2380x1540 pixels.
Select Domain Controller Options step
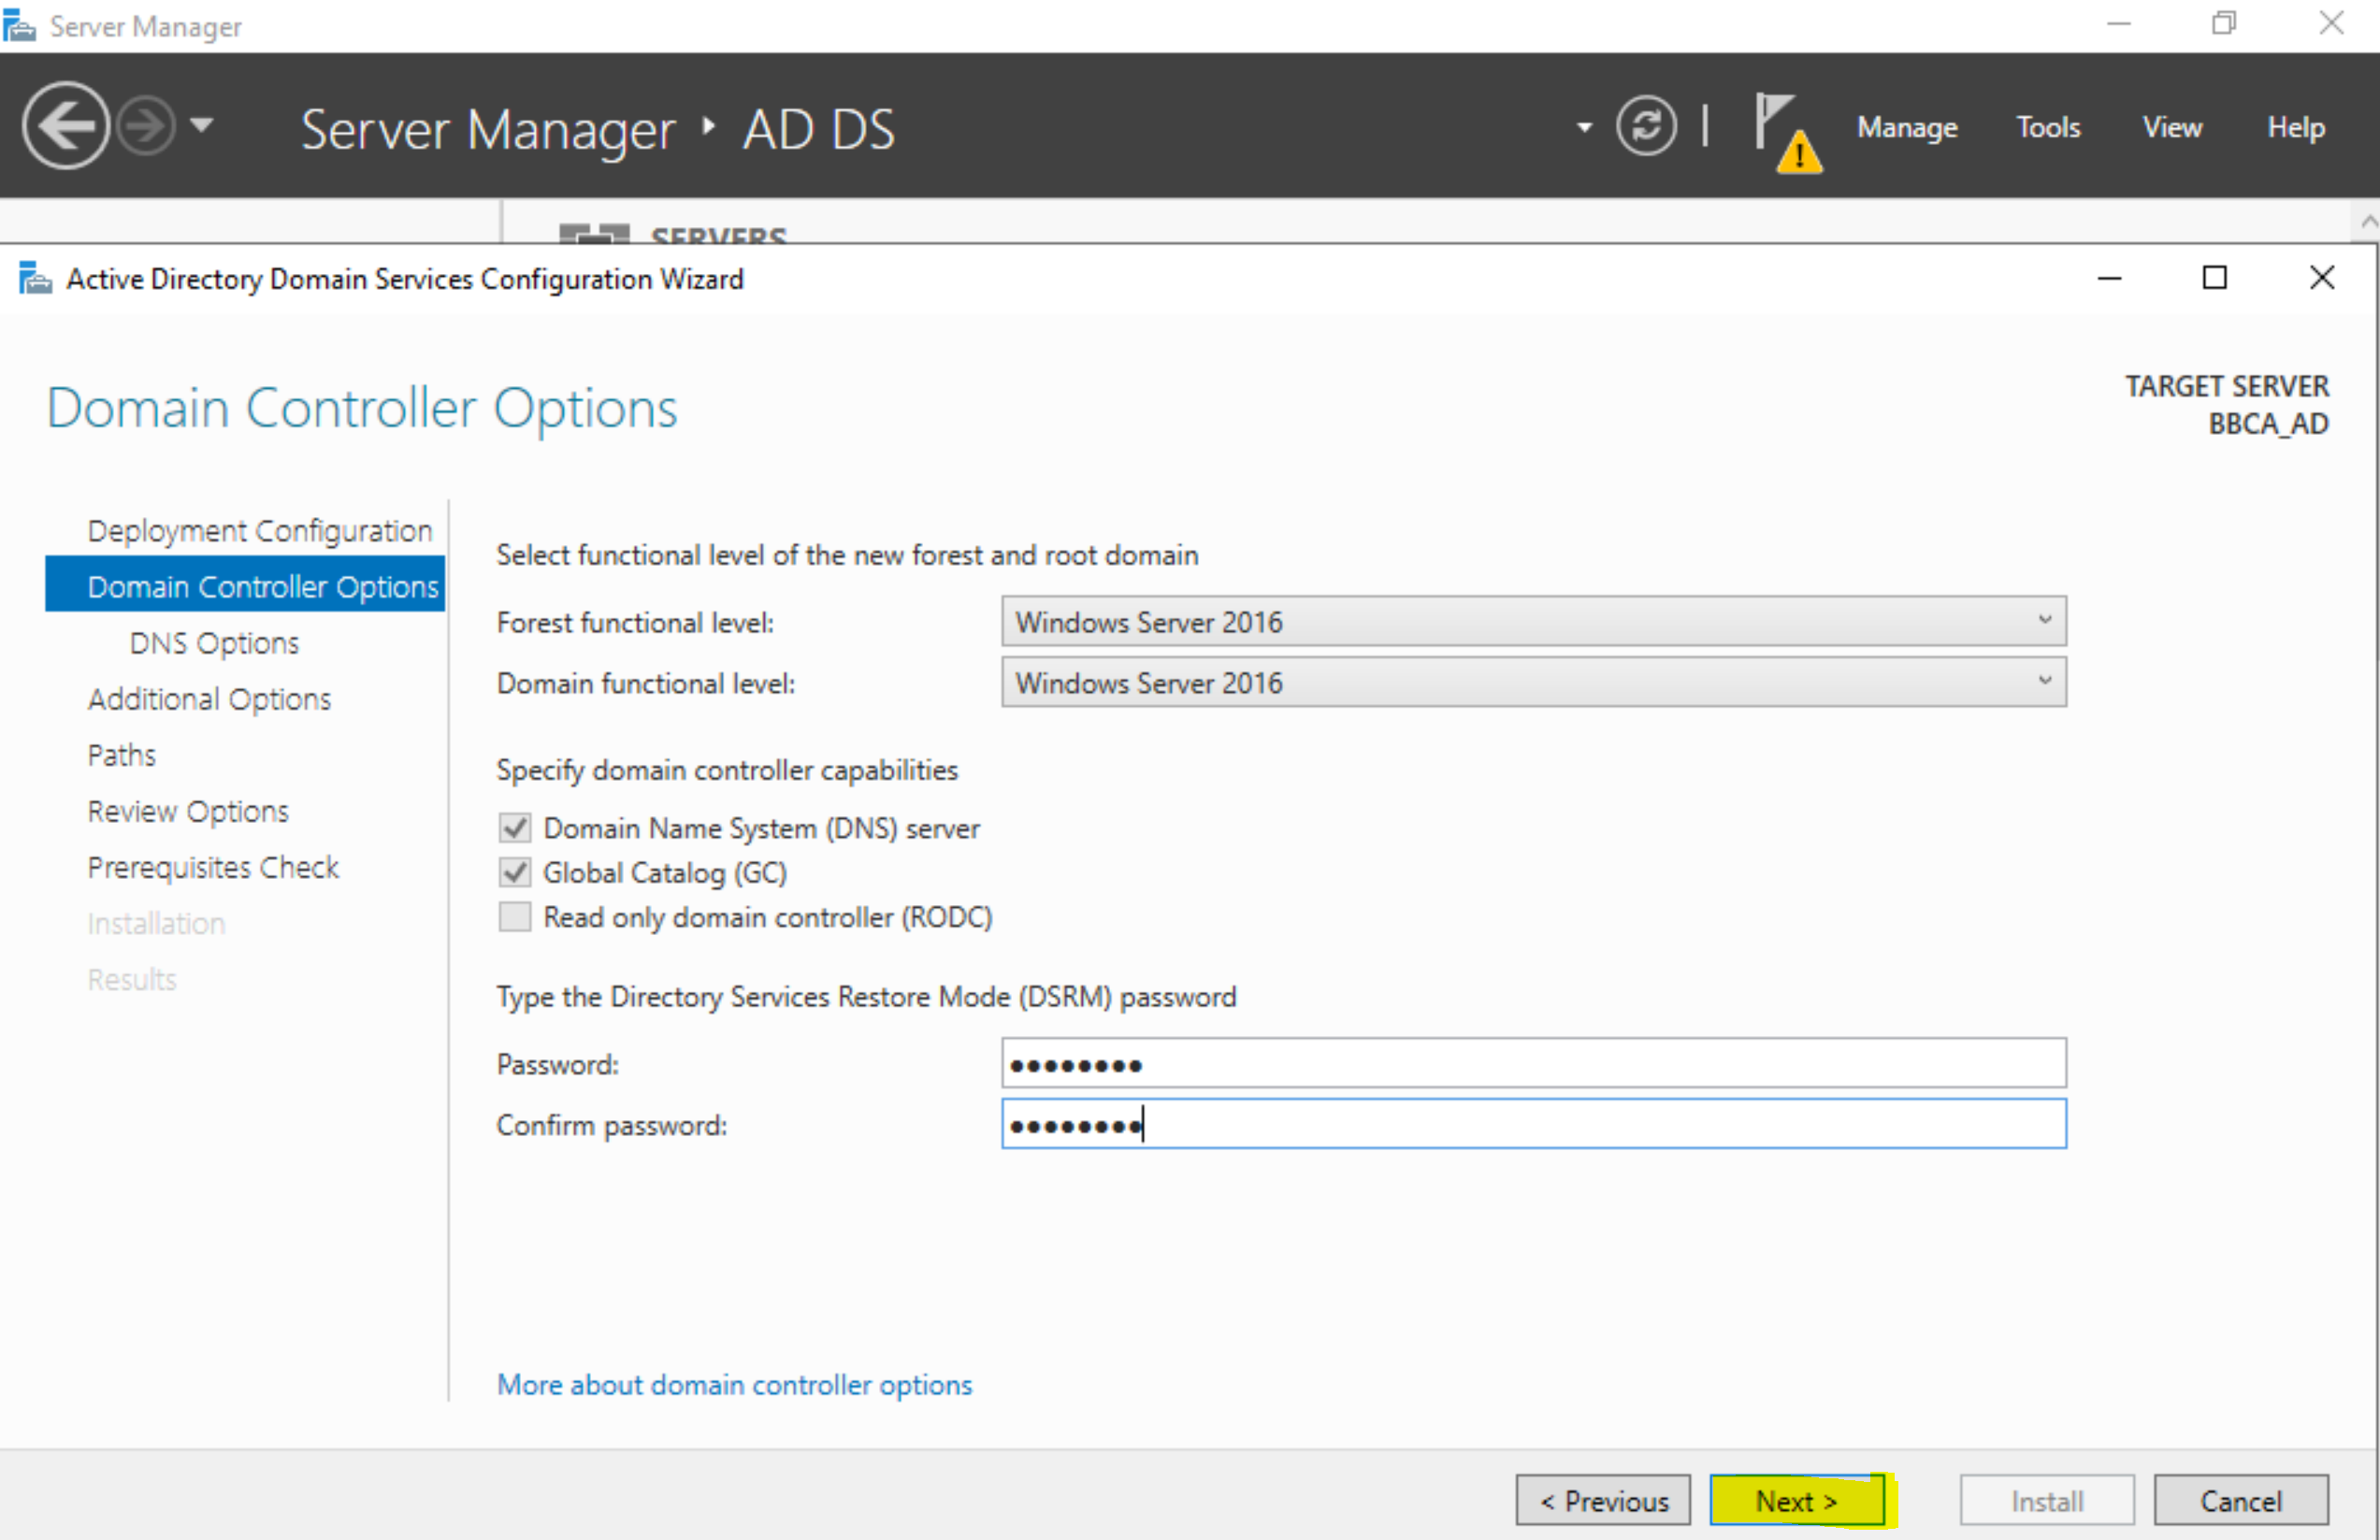(245, 585)
